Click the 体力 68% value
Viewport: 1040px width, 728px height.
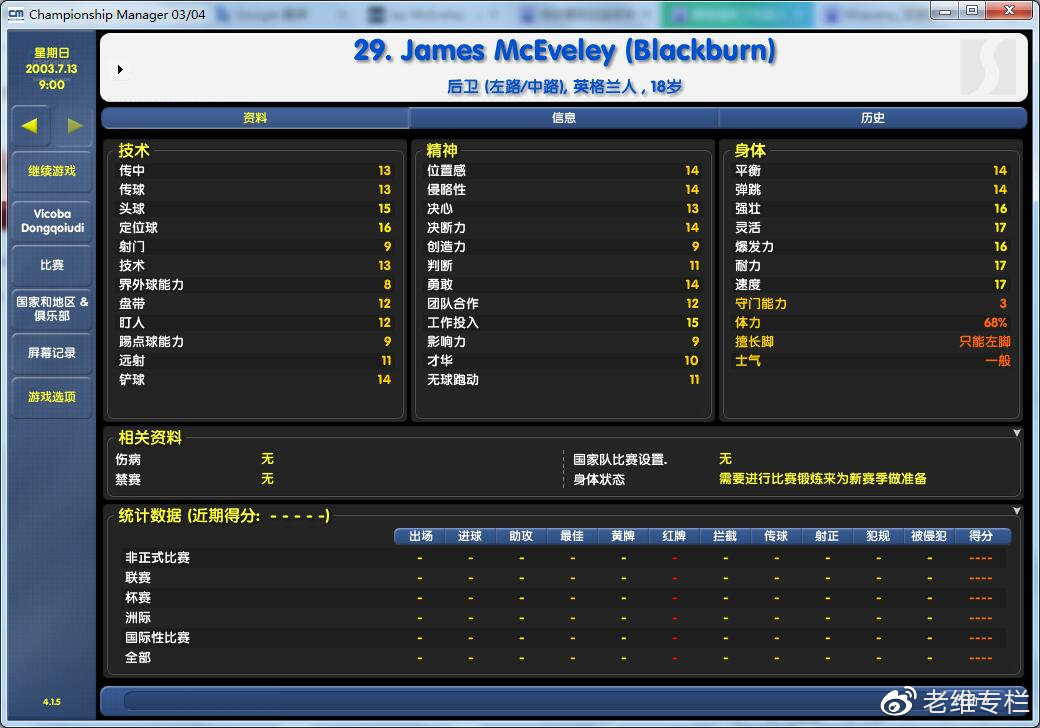coord(995,323)
